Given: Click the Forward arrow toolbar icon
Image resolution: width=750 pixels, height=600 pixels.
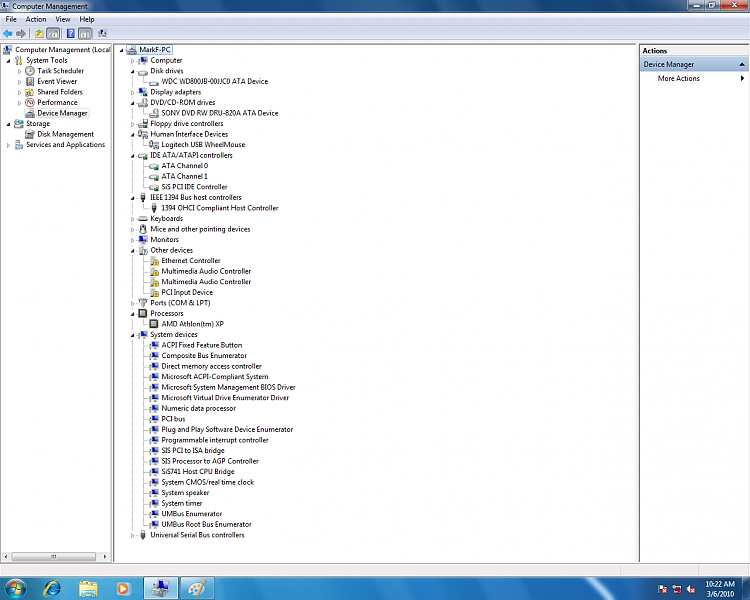Looking at the screenshot, I should click(x=21, y=33).
